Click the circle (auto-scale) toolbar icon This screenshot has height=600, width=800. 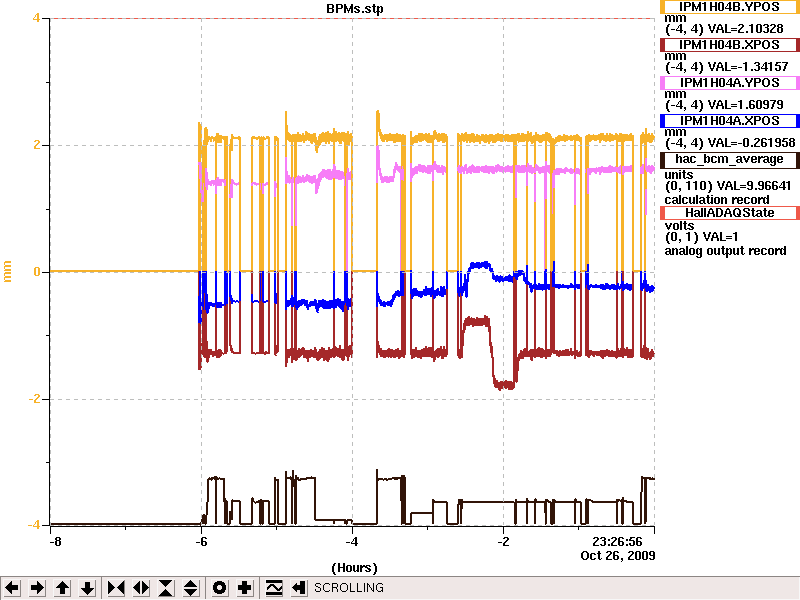tap(219, 588)
